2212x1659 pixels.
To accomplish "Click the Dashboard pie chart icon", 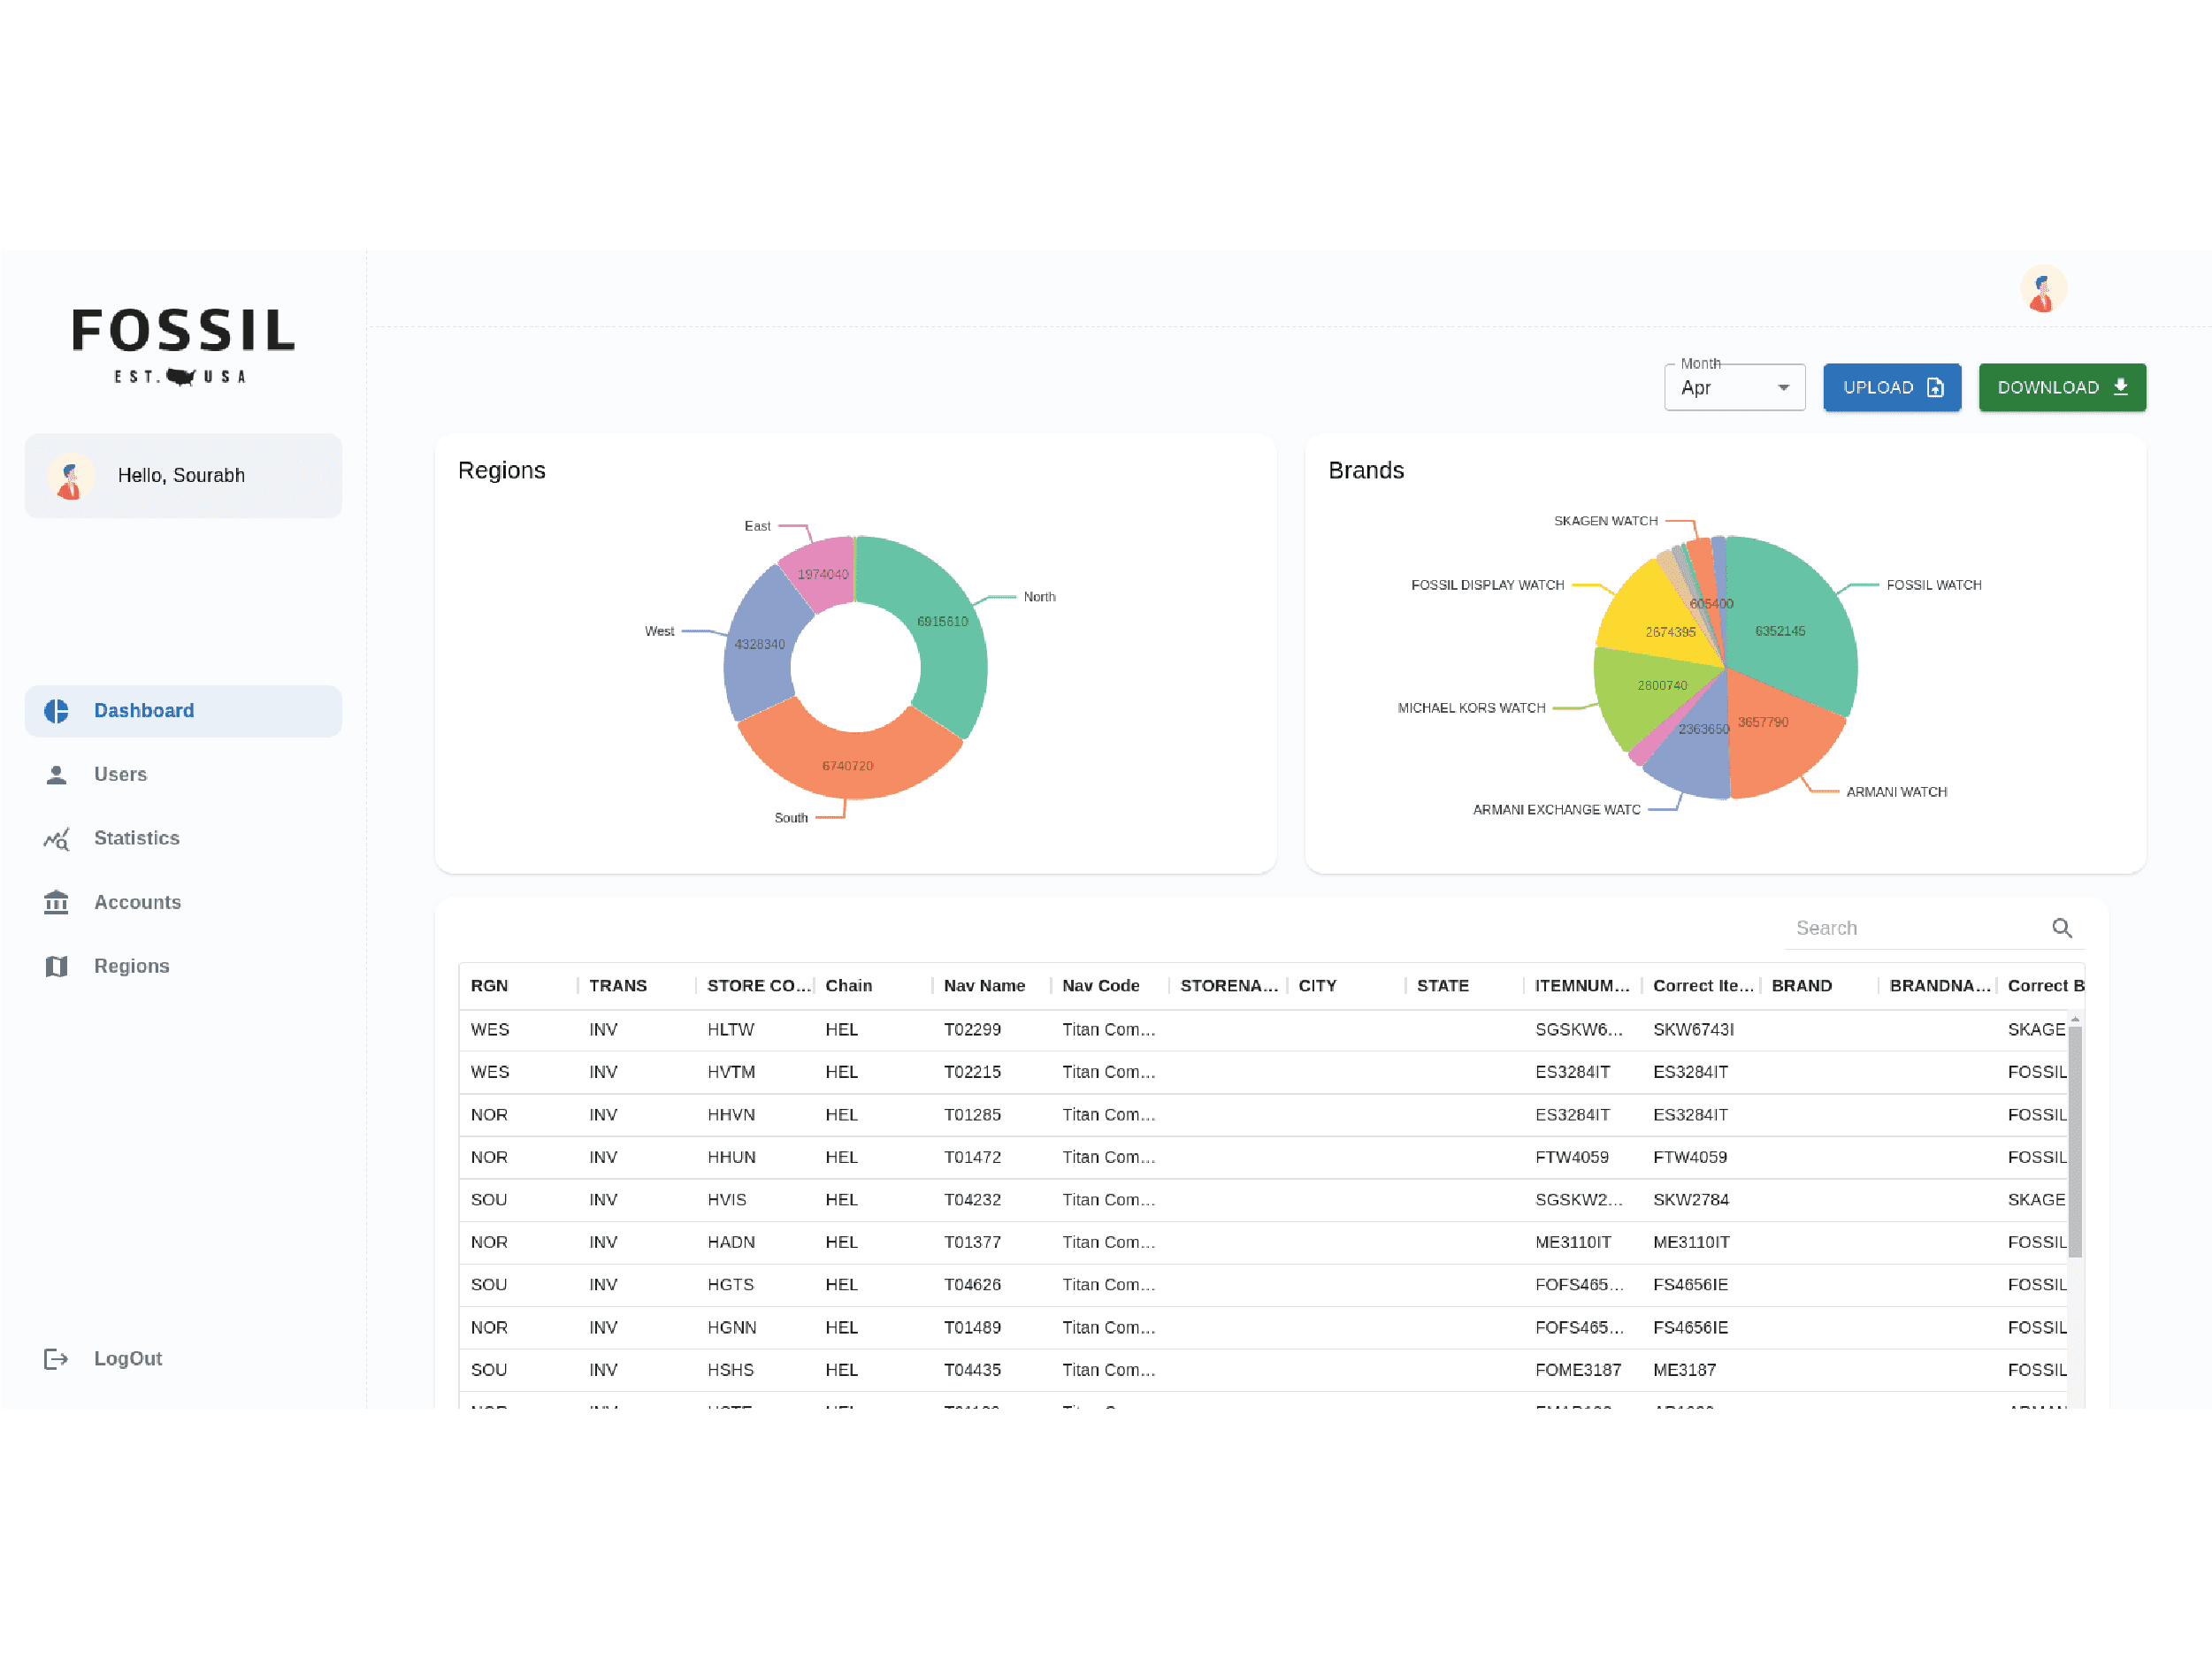I will 56,711.
